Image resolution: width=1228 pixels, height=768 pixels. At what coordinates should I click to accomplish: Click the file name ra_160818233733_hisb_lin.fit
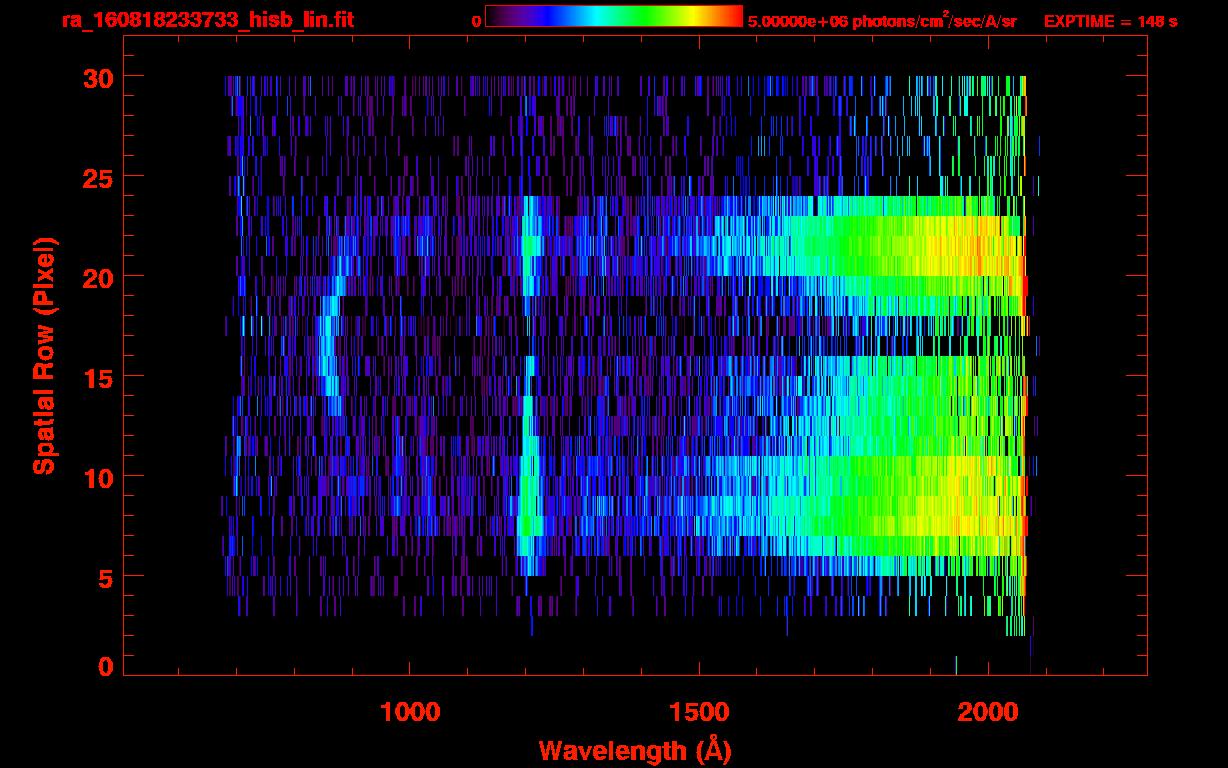(207, 20)
